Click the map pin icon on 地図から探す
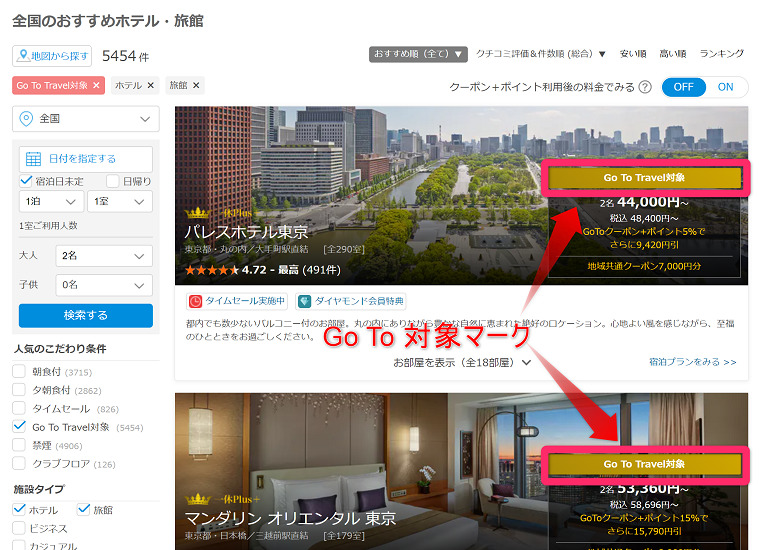The width and height of the screenshot is (760, 550). tap(23, 56)
